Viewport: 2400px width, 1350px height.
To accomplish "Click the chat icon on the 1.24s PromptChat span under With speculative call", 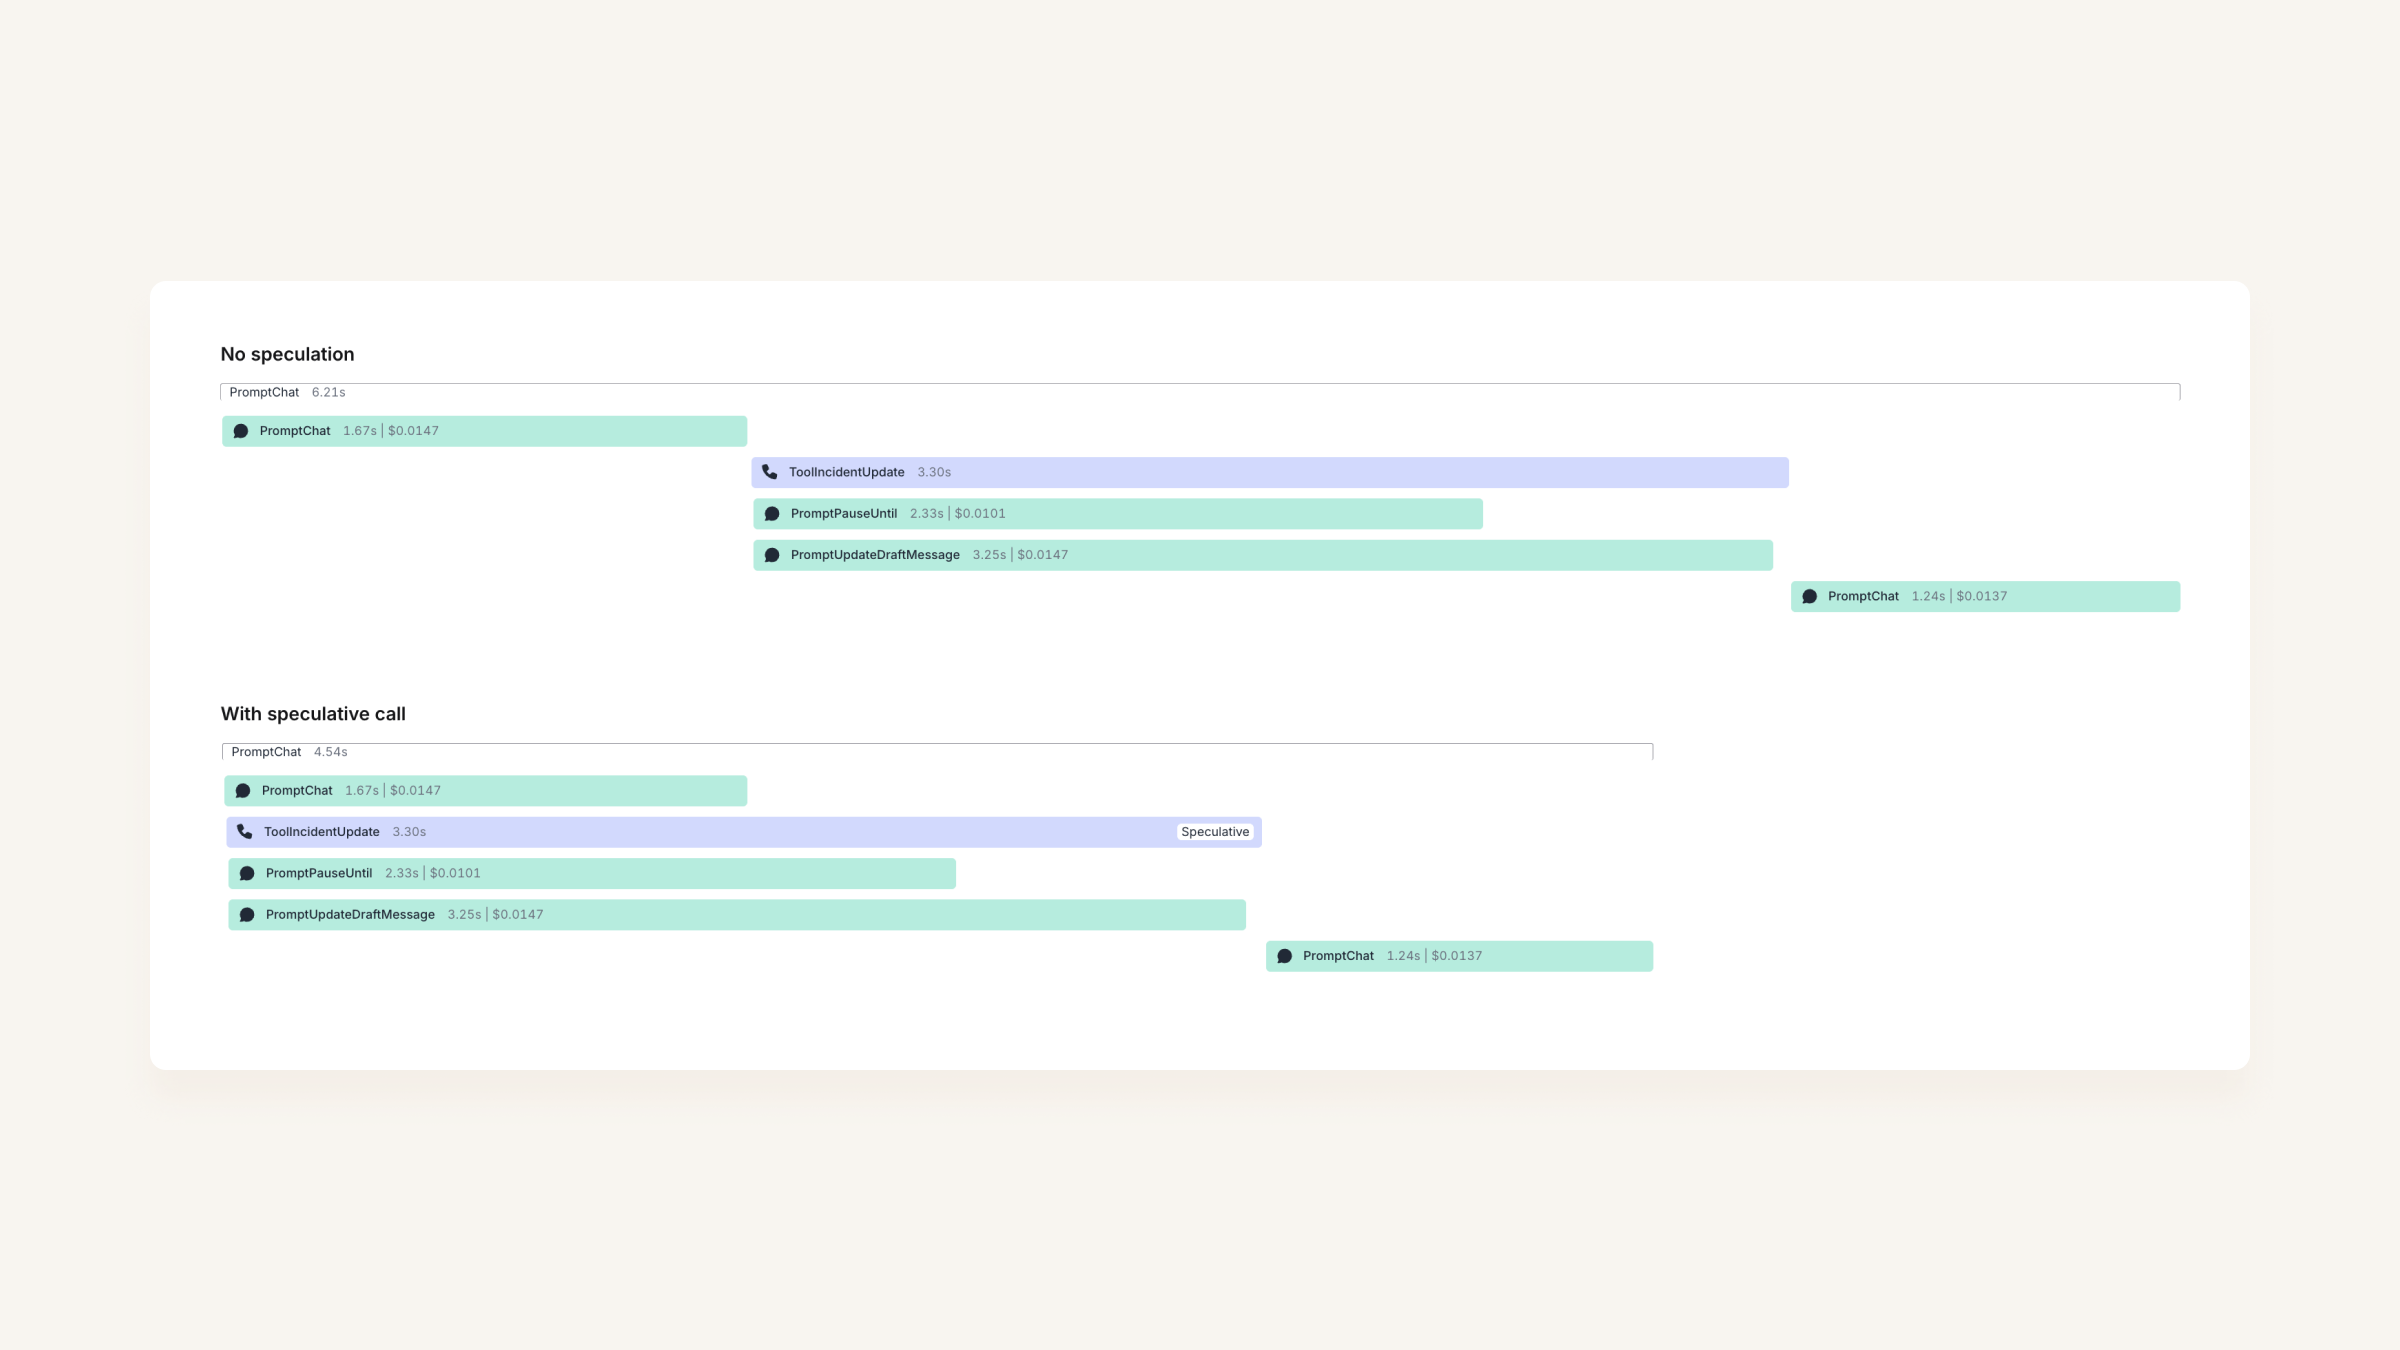I will 1285,956.
